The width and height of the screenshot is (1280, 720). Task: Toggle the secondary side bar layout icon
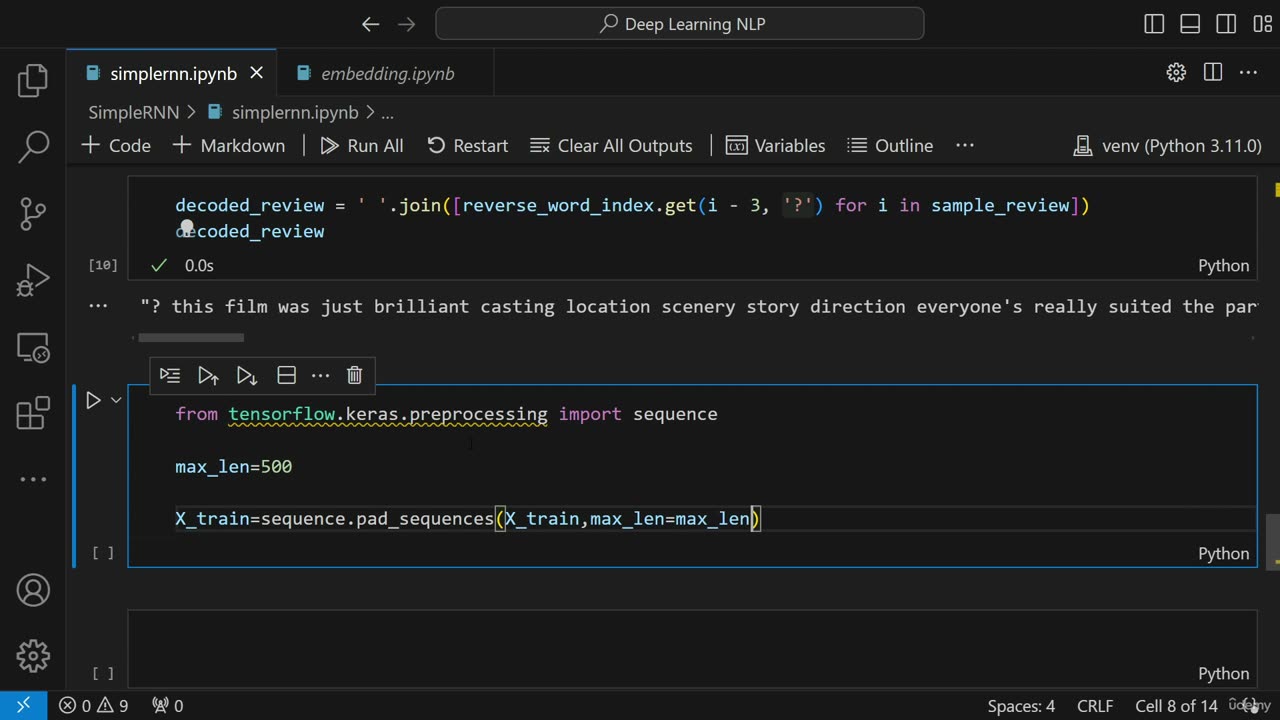click(1226, 24)
